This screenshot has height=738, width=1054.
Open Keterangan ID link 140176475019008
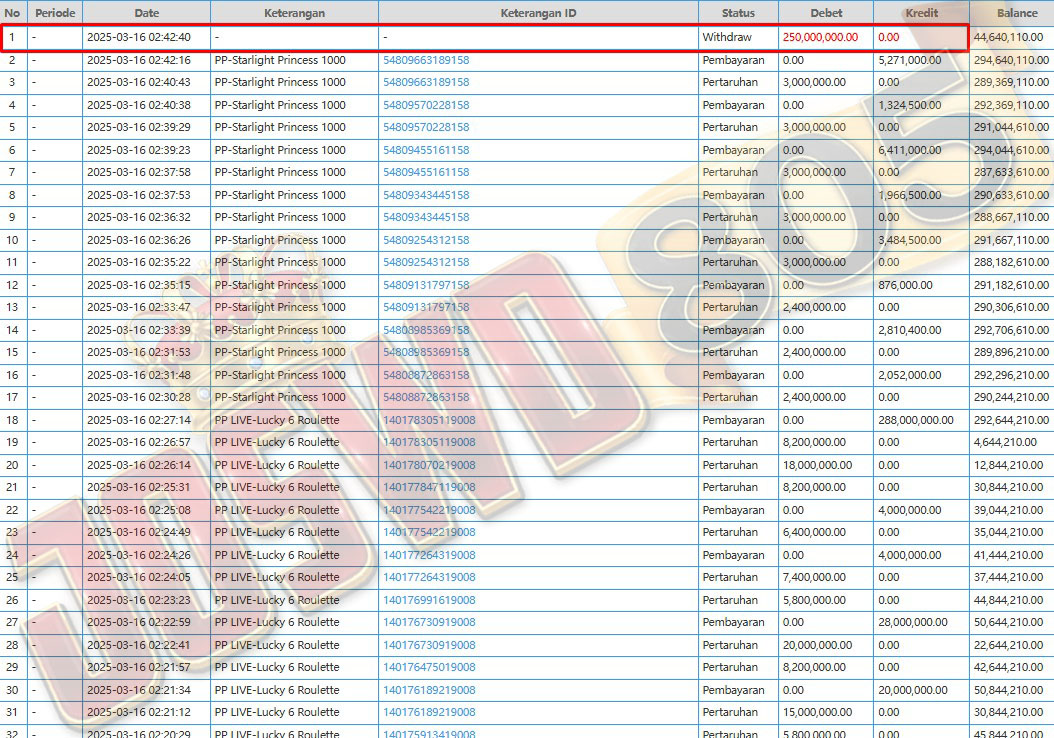[429, 667]
